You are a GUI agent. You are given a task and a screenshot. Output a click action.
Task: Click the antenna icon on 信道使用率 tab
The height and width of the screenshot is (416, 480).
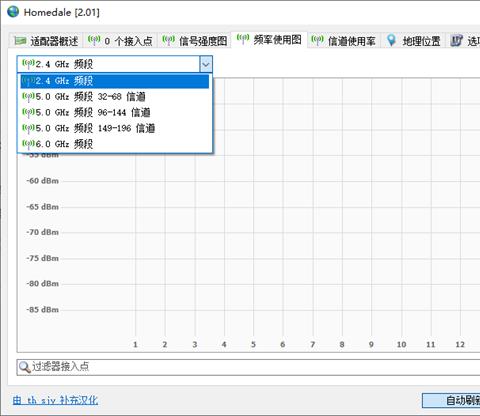coord(317,40)
